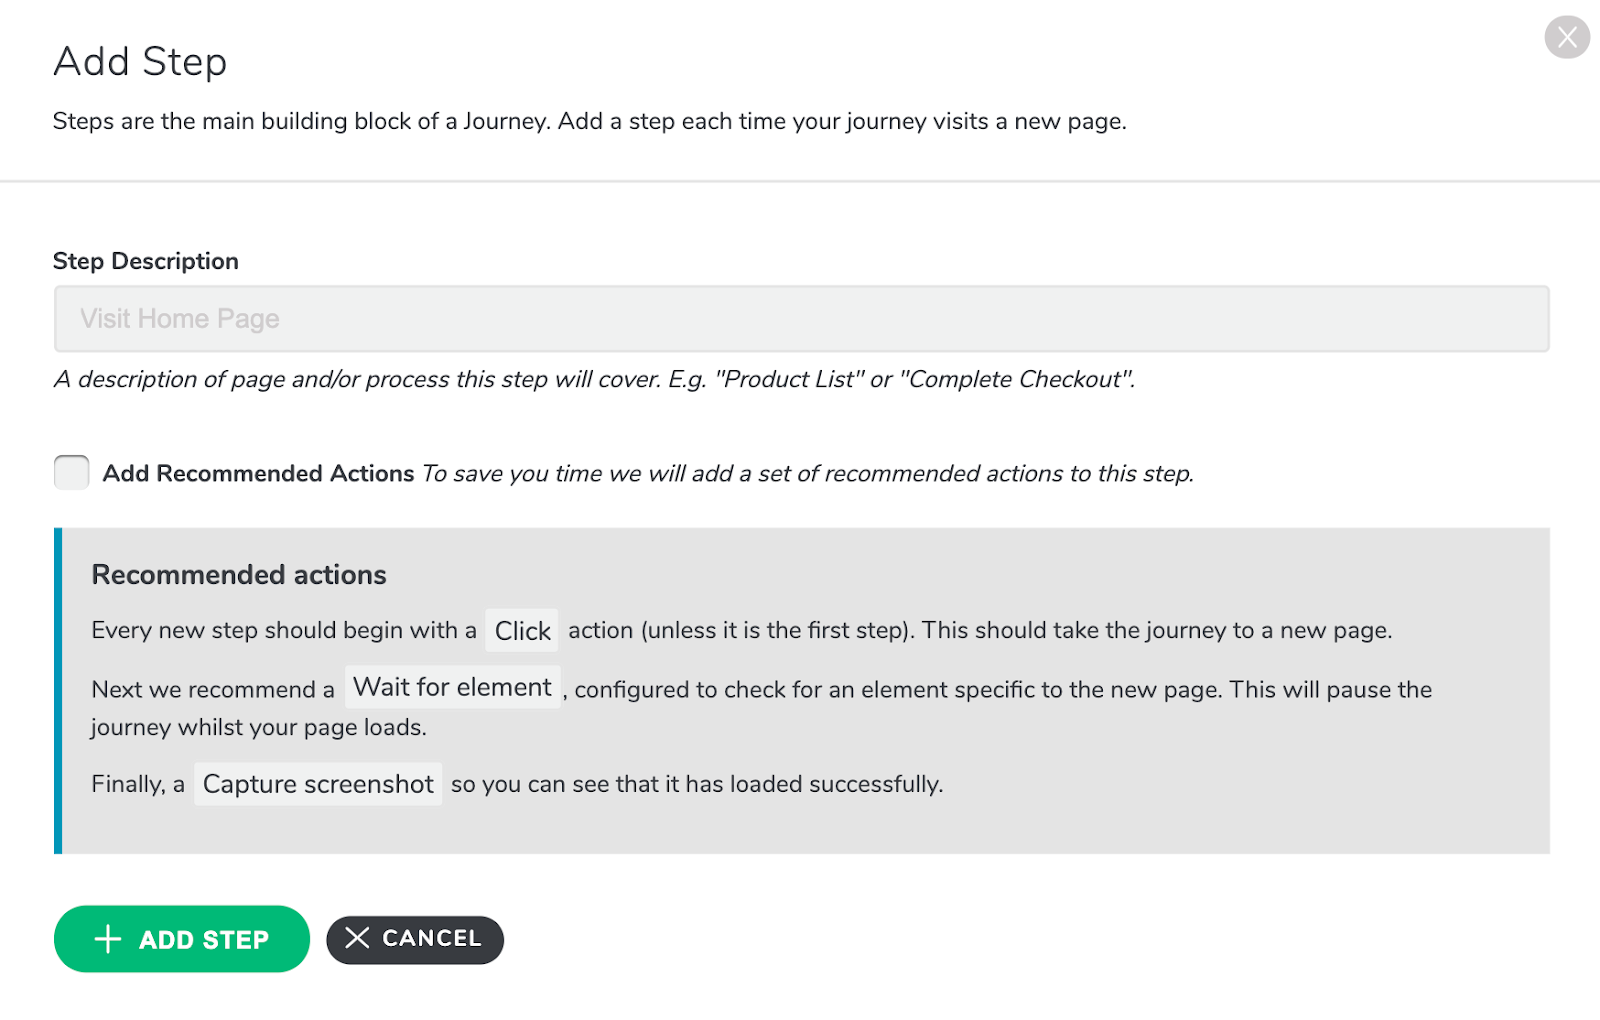
Task: Click the green ADD STEP button
Action: [x=181, y=939]
